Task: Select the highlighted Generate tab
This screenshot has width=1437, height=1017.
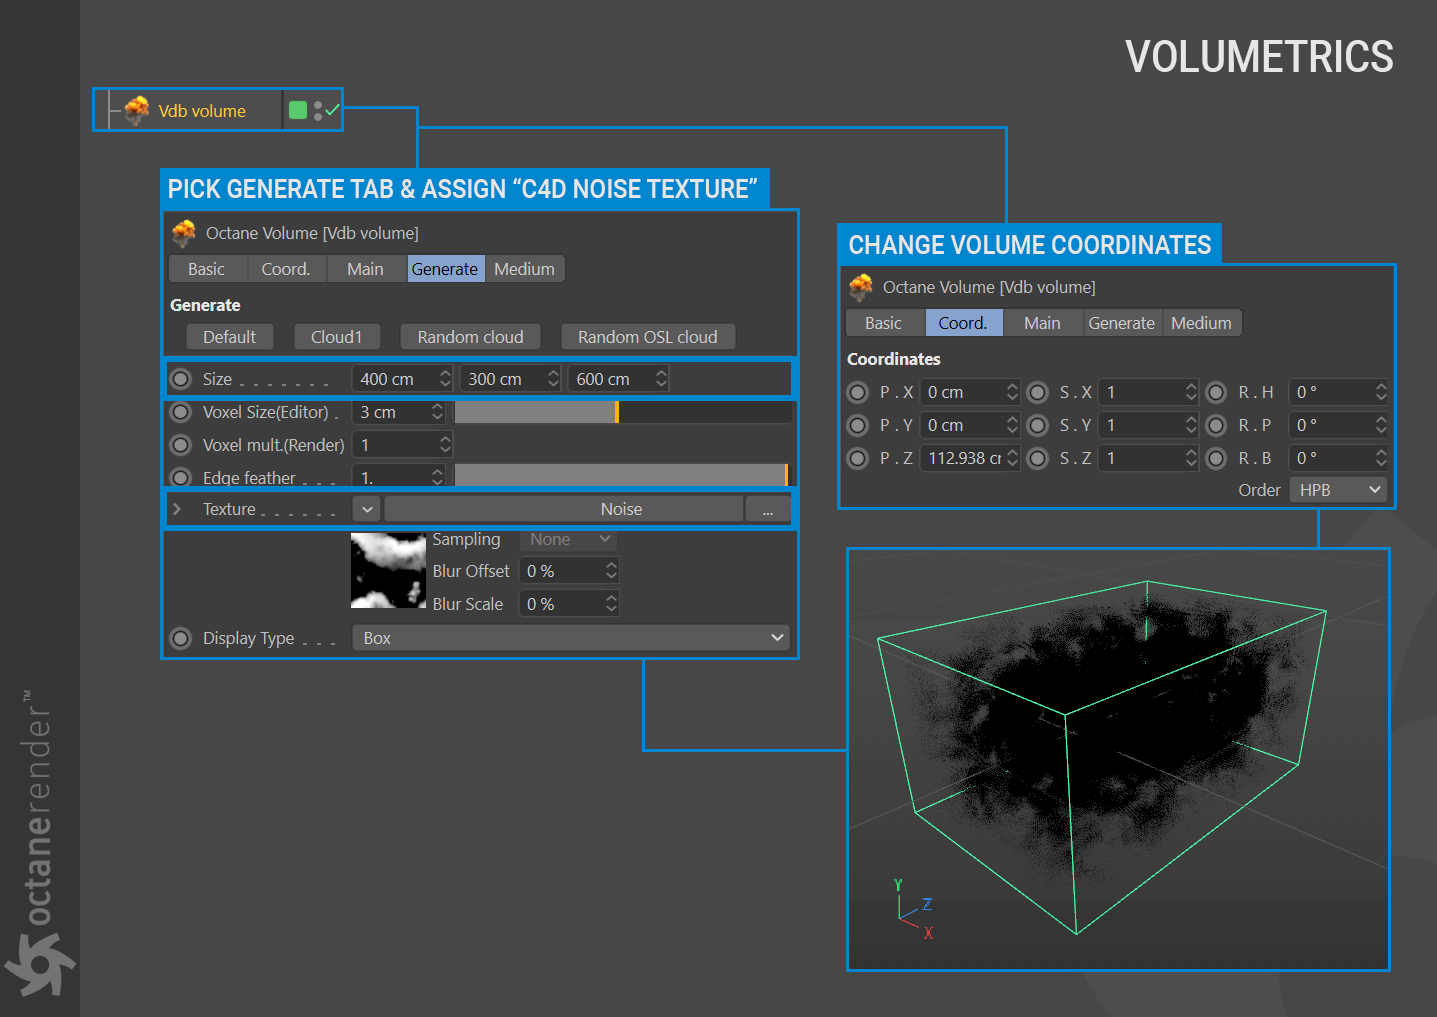Action: click(445, 269)
